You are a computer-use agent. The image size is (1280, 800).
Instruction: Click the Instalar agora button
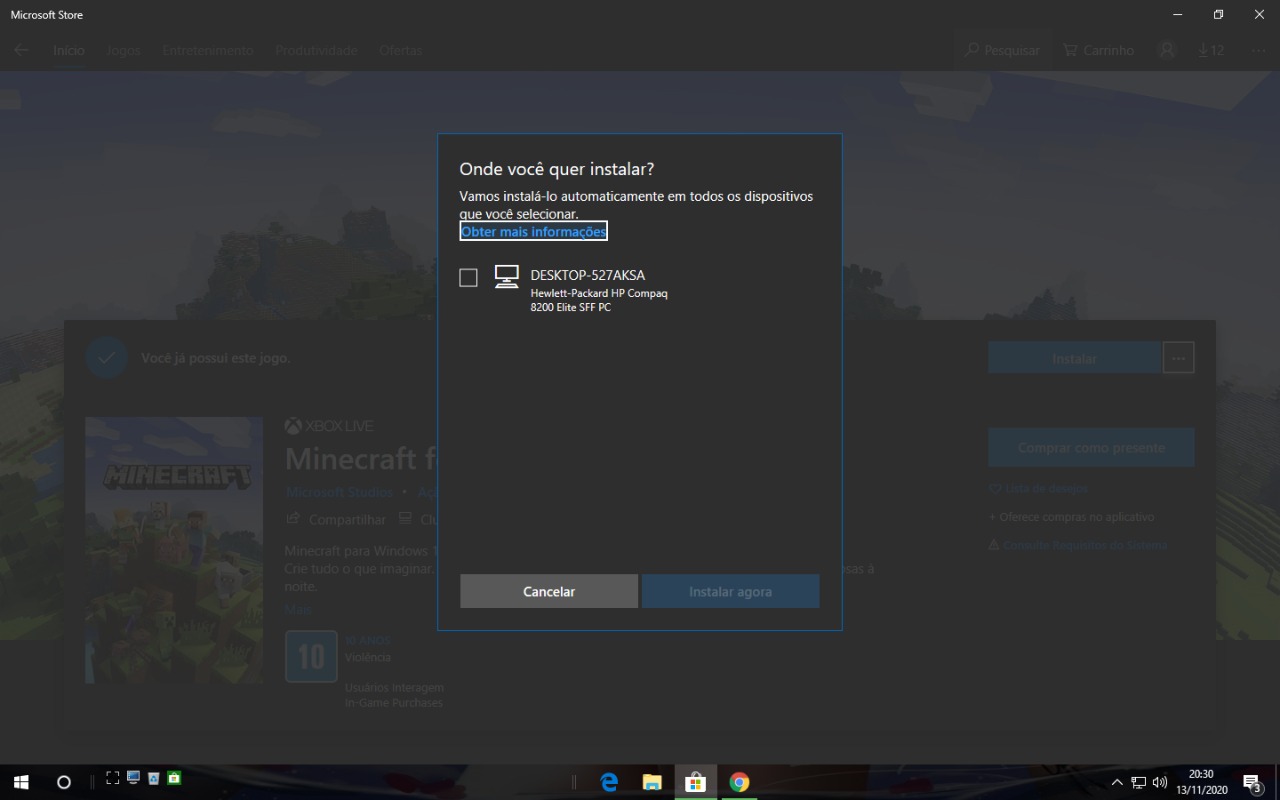pos(730,591)
